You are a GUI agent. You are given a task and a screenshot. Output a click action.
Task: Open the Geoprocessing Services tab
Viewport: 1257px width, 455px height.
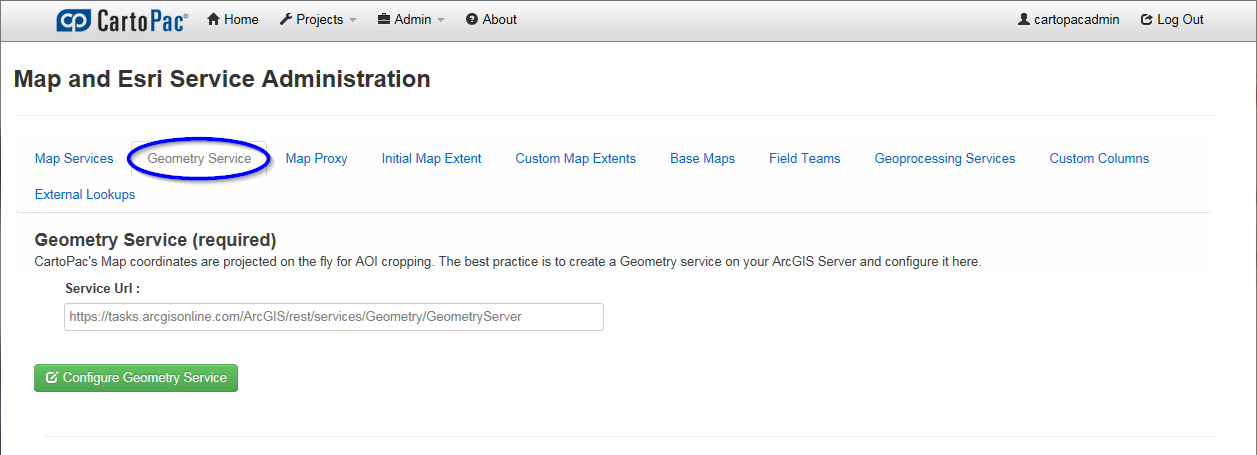pos(945,158)
